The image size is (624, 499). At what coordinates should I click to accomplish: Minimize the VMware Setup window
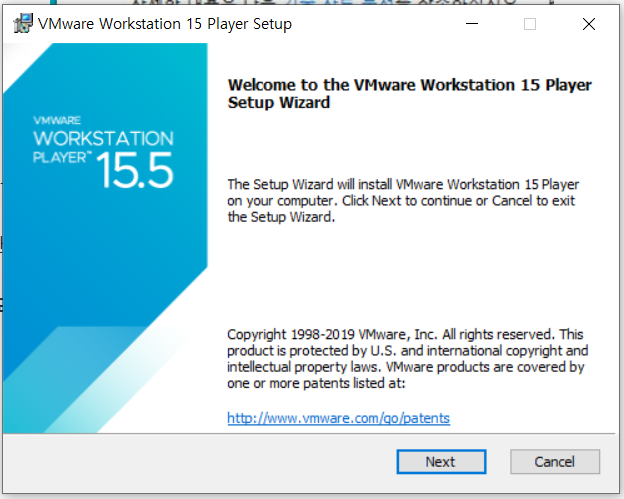[x=472, y=24]
